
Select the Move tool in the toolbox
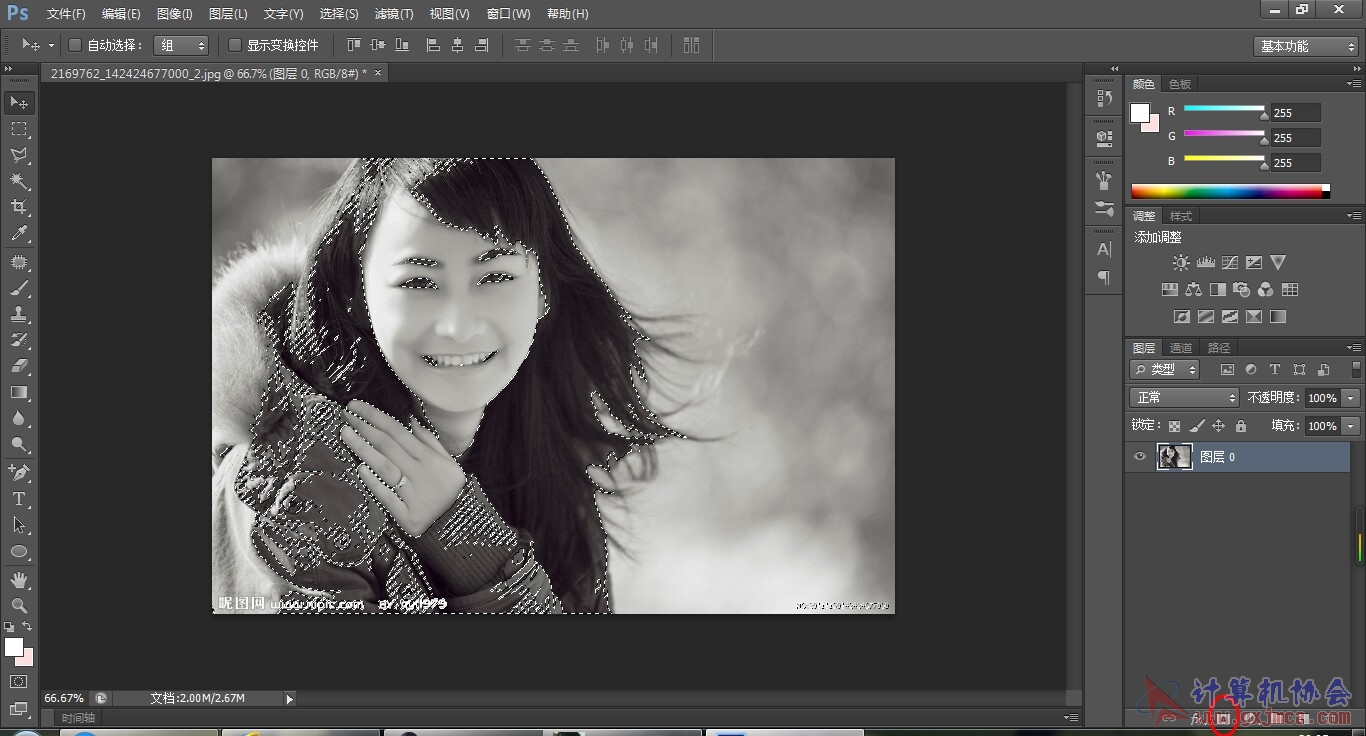point(19,102)
